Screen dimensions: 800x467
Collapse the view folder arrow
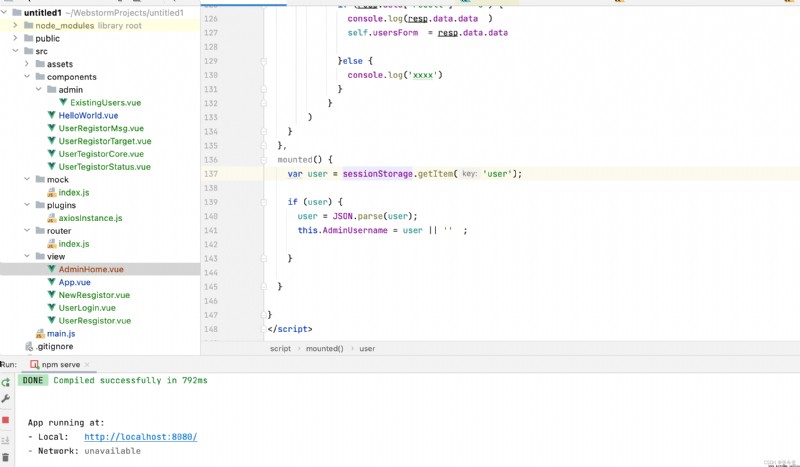tap(27, 256)
